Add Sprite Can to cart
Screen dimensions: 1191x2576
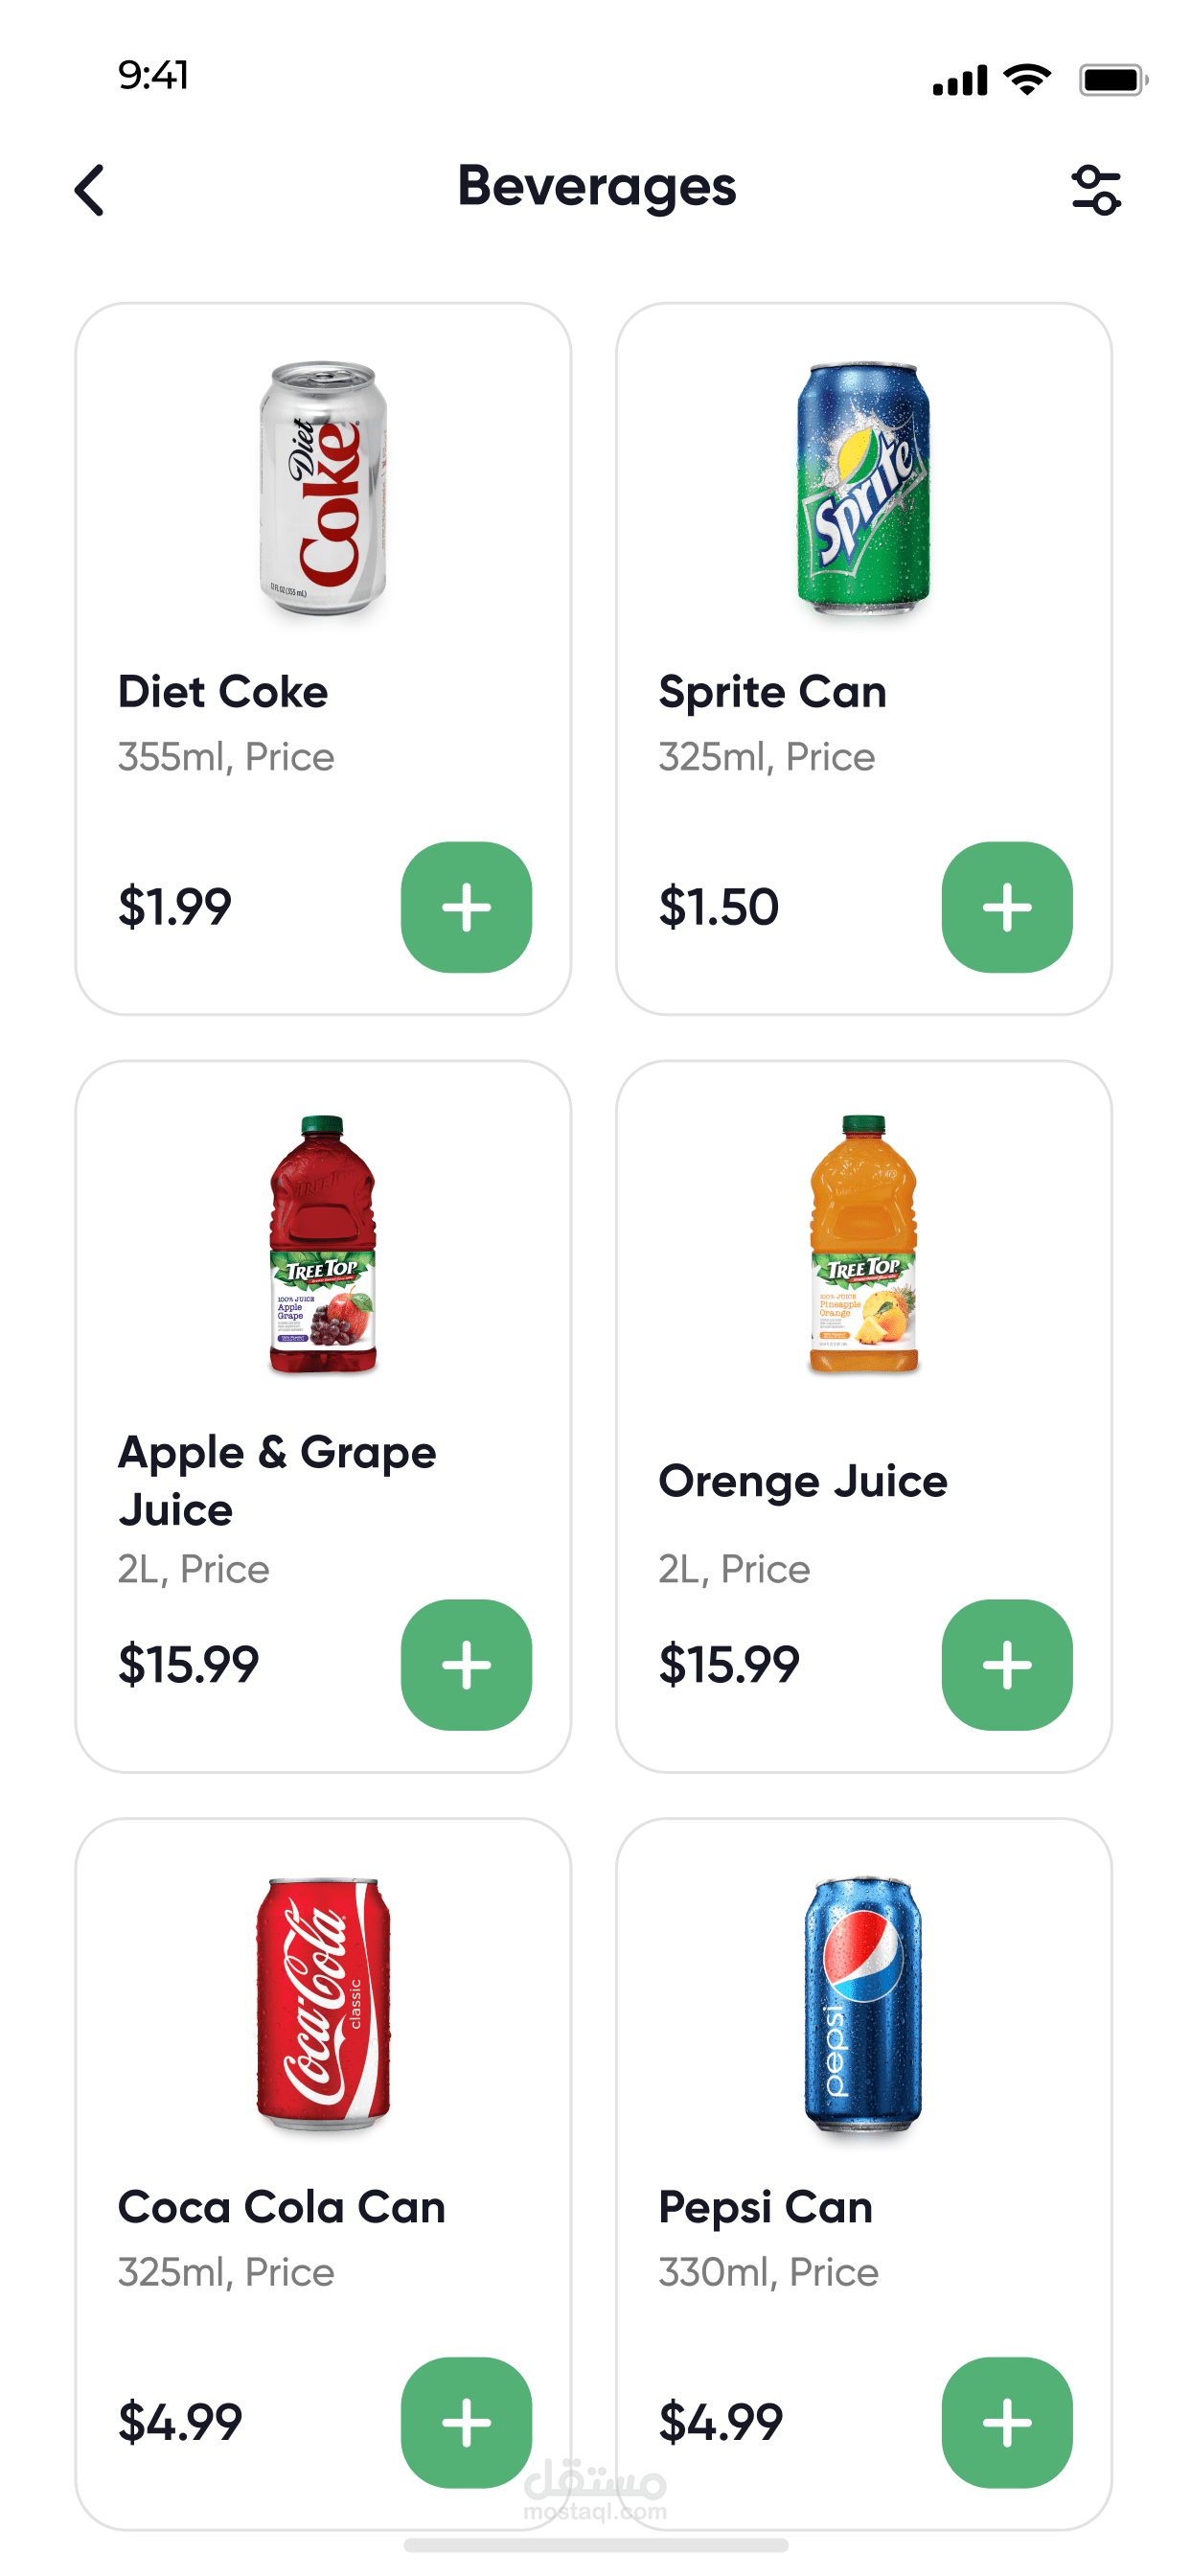tap(1006, 907)
